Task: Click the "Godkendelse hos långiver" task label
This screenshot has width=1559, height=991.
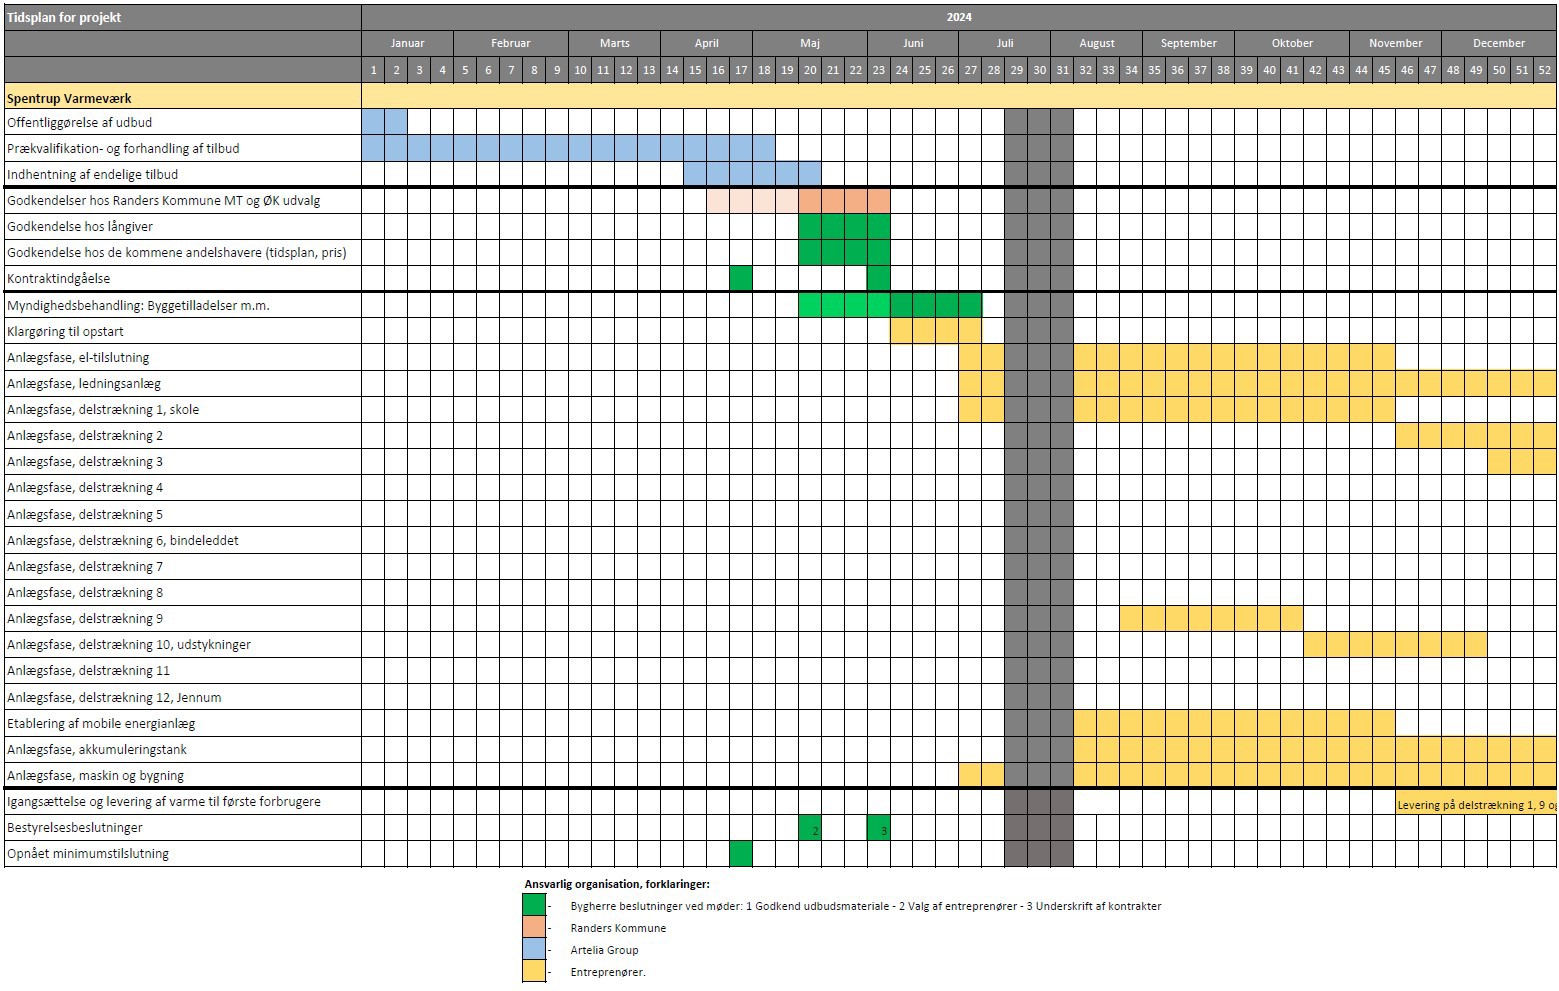Action: [80, 226]
